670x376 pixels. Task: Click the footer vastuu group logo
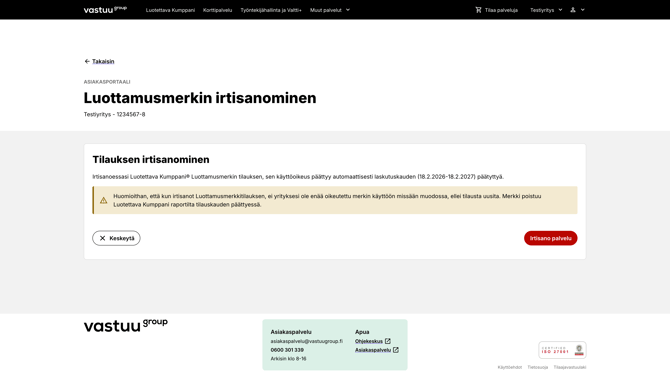[126, 325]
